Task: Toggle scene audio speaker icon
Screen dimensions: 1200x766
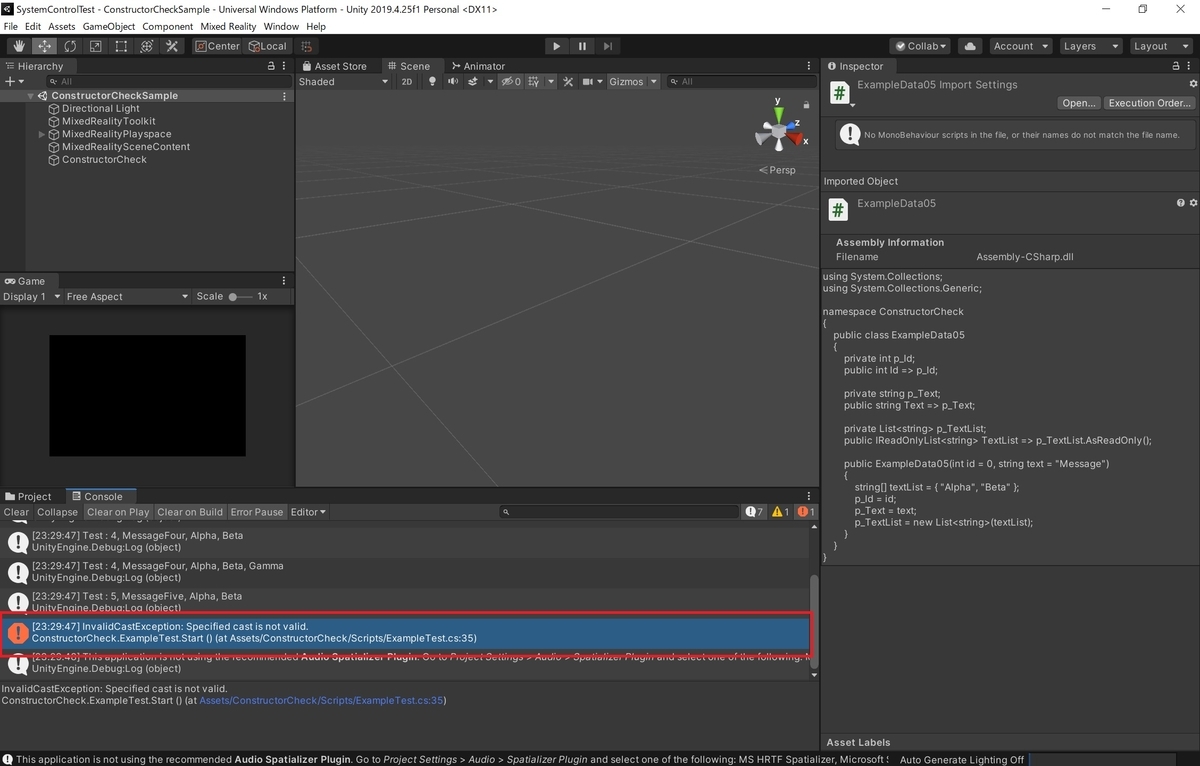Action: [452, 82]
